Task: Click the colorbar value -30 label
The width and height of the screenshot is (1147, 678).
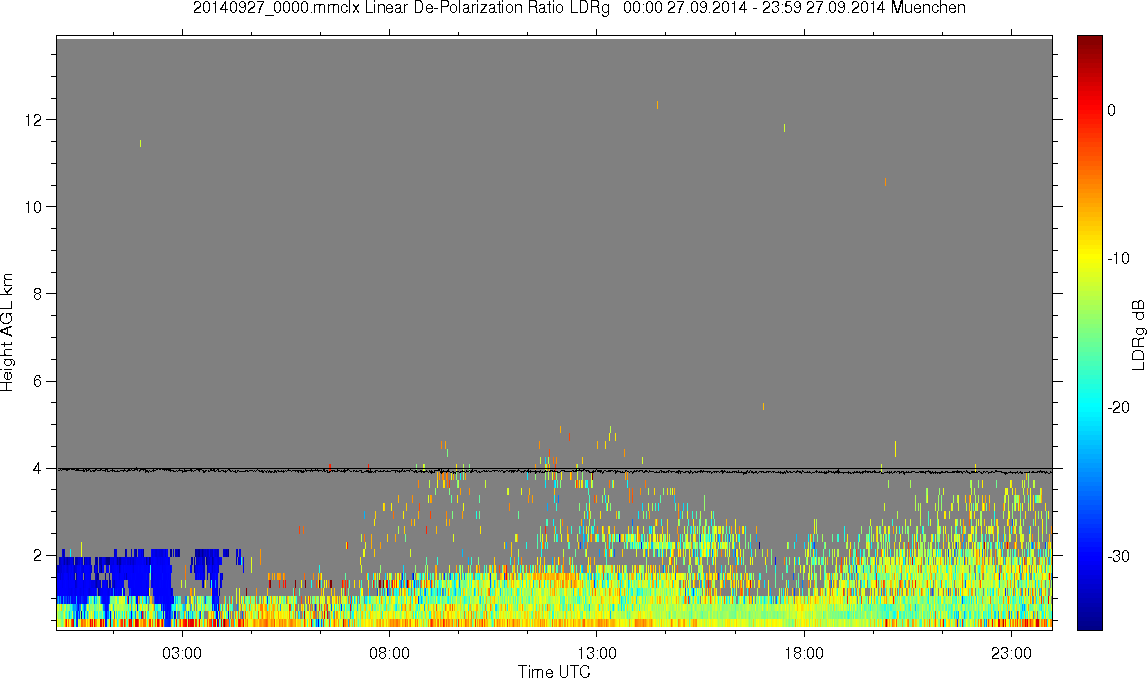Action: 1118,557
